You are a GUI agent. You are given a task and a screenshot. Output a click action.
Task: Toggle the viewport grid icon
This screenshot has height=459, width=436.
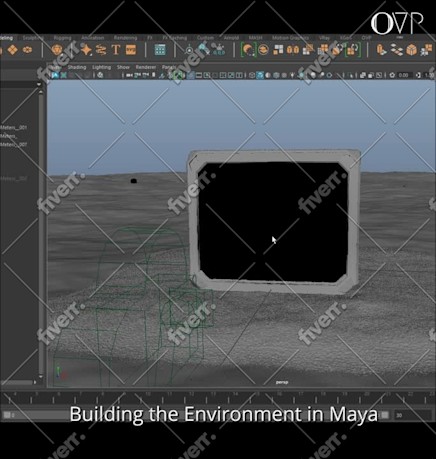point(191,76)
